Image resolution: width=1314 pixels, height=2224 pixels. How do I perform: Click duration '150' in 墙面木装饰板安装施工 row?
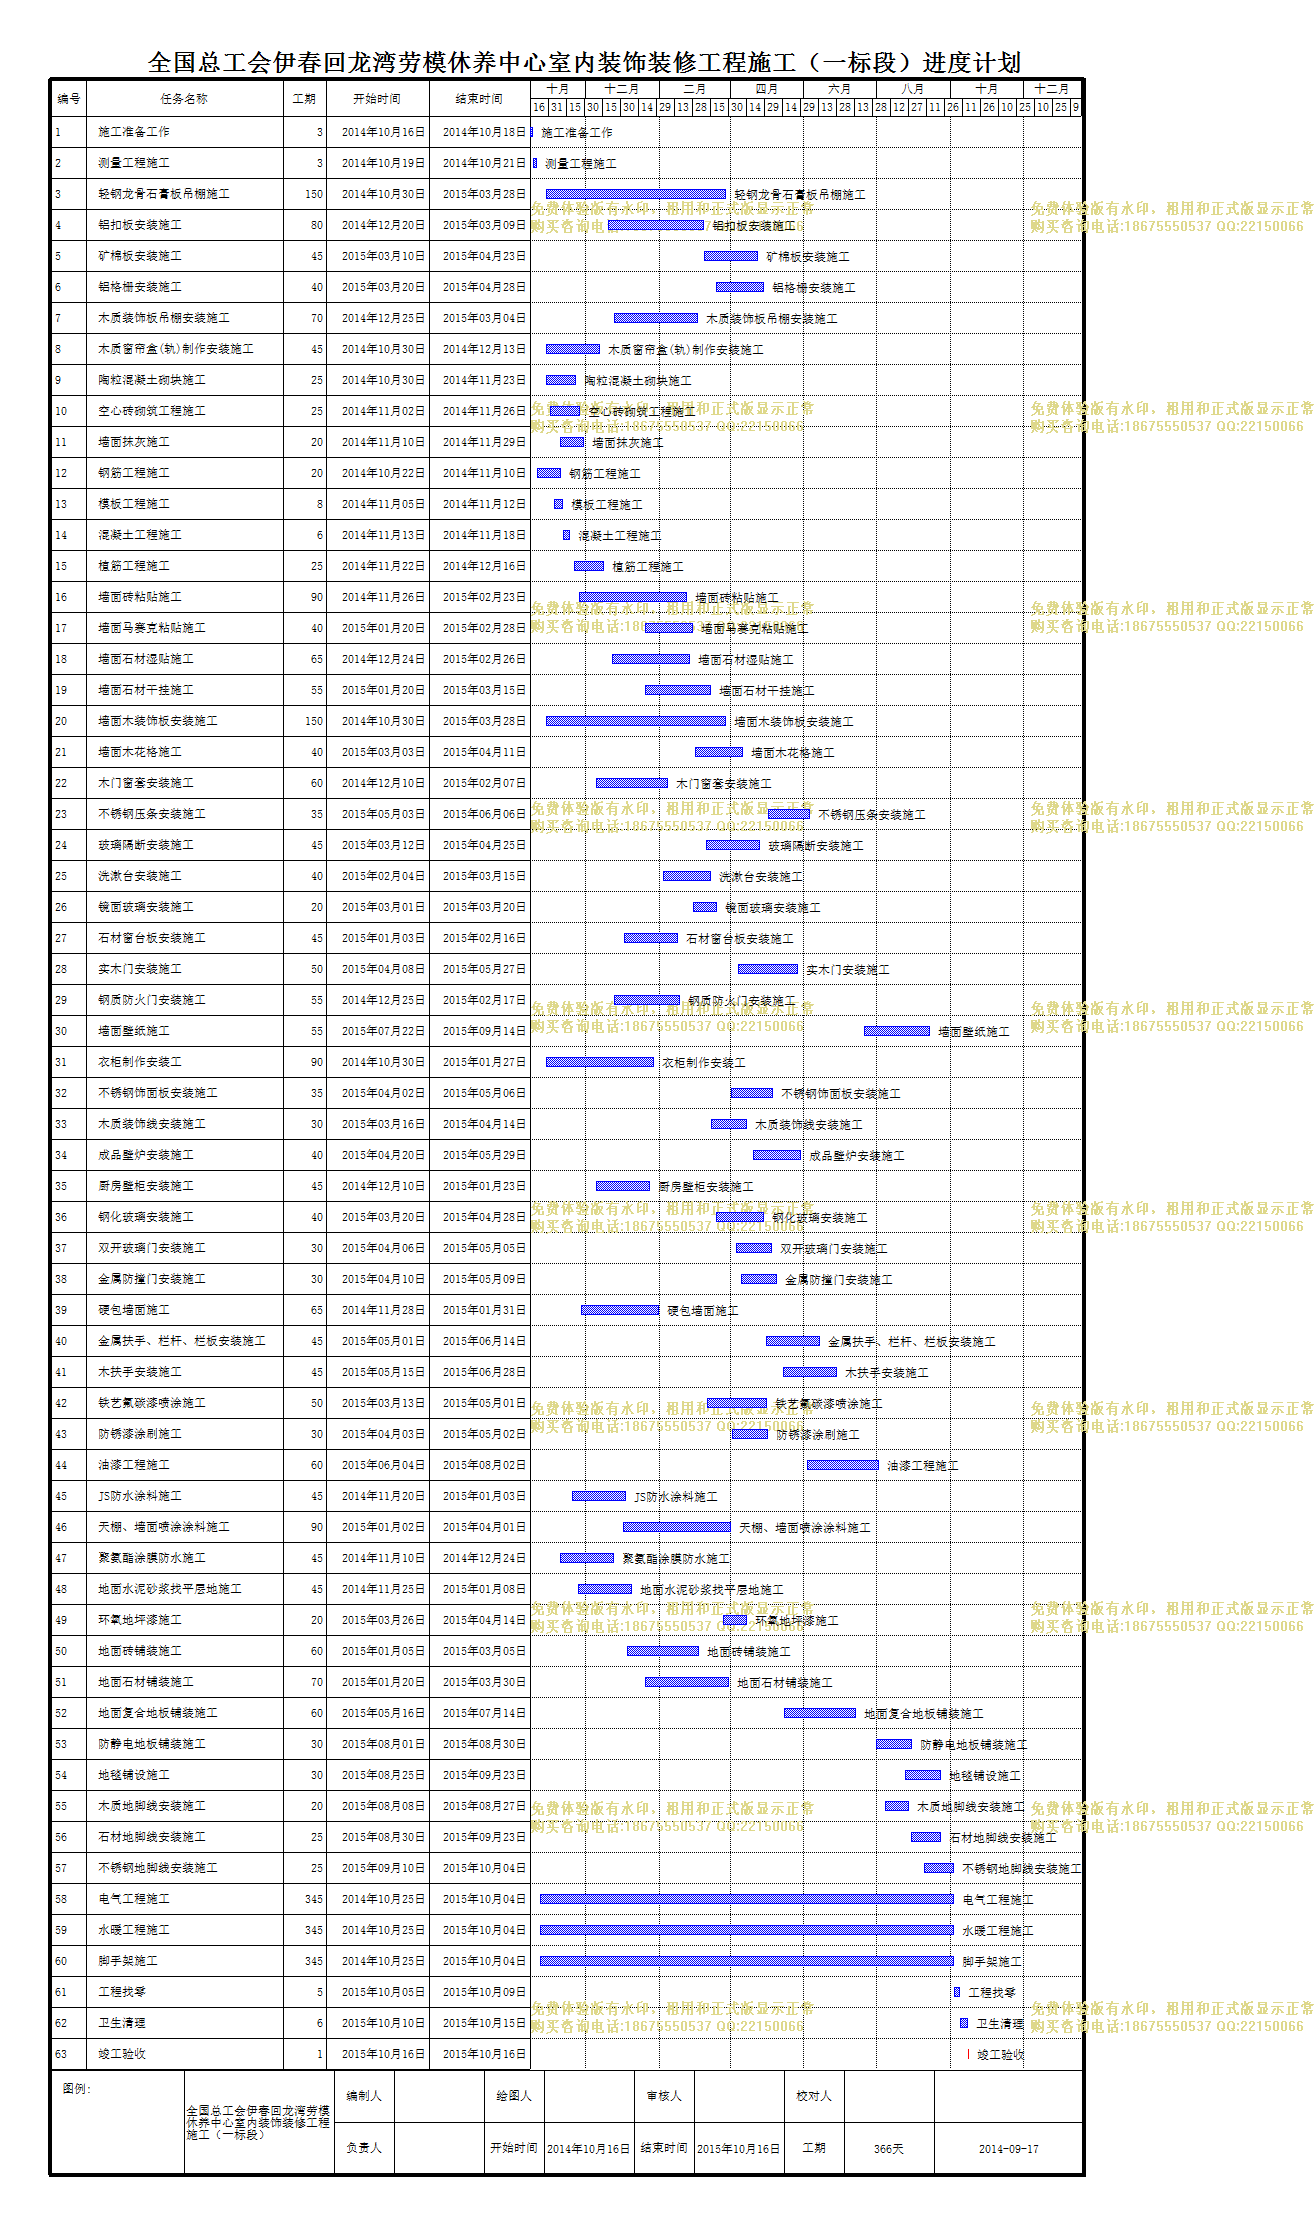coord(314,721)
